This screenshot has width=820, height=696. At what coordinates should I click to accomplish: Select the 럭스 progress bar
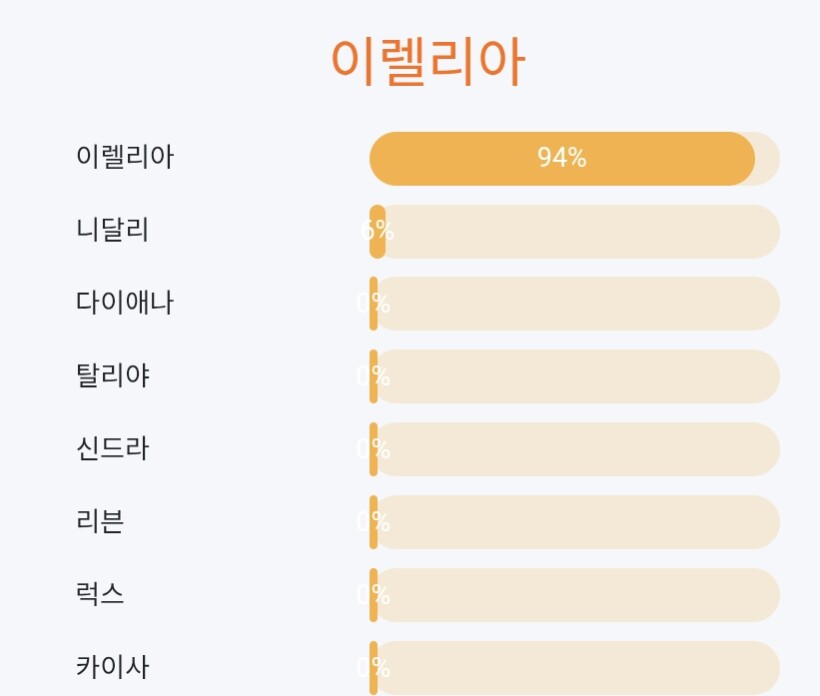pos(575,595)
